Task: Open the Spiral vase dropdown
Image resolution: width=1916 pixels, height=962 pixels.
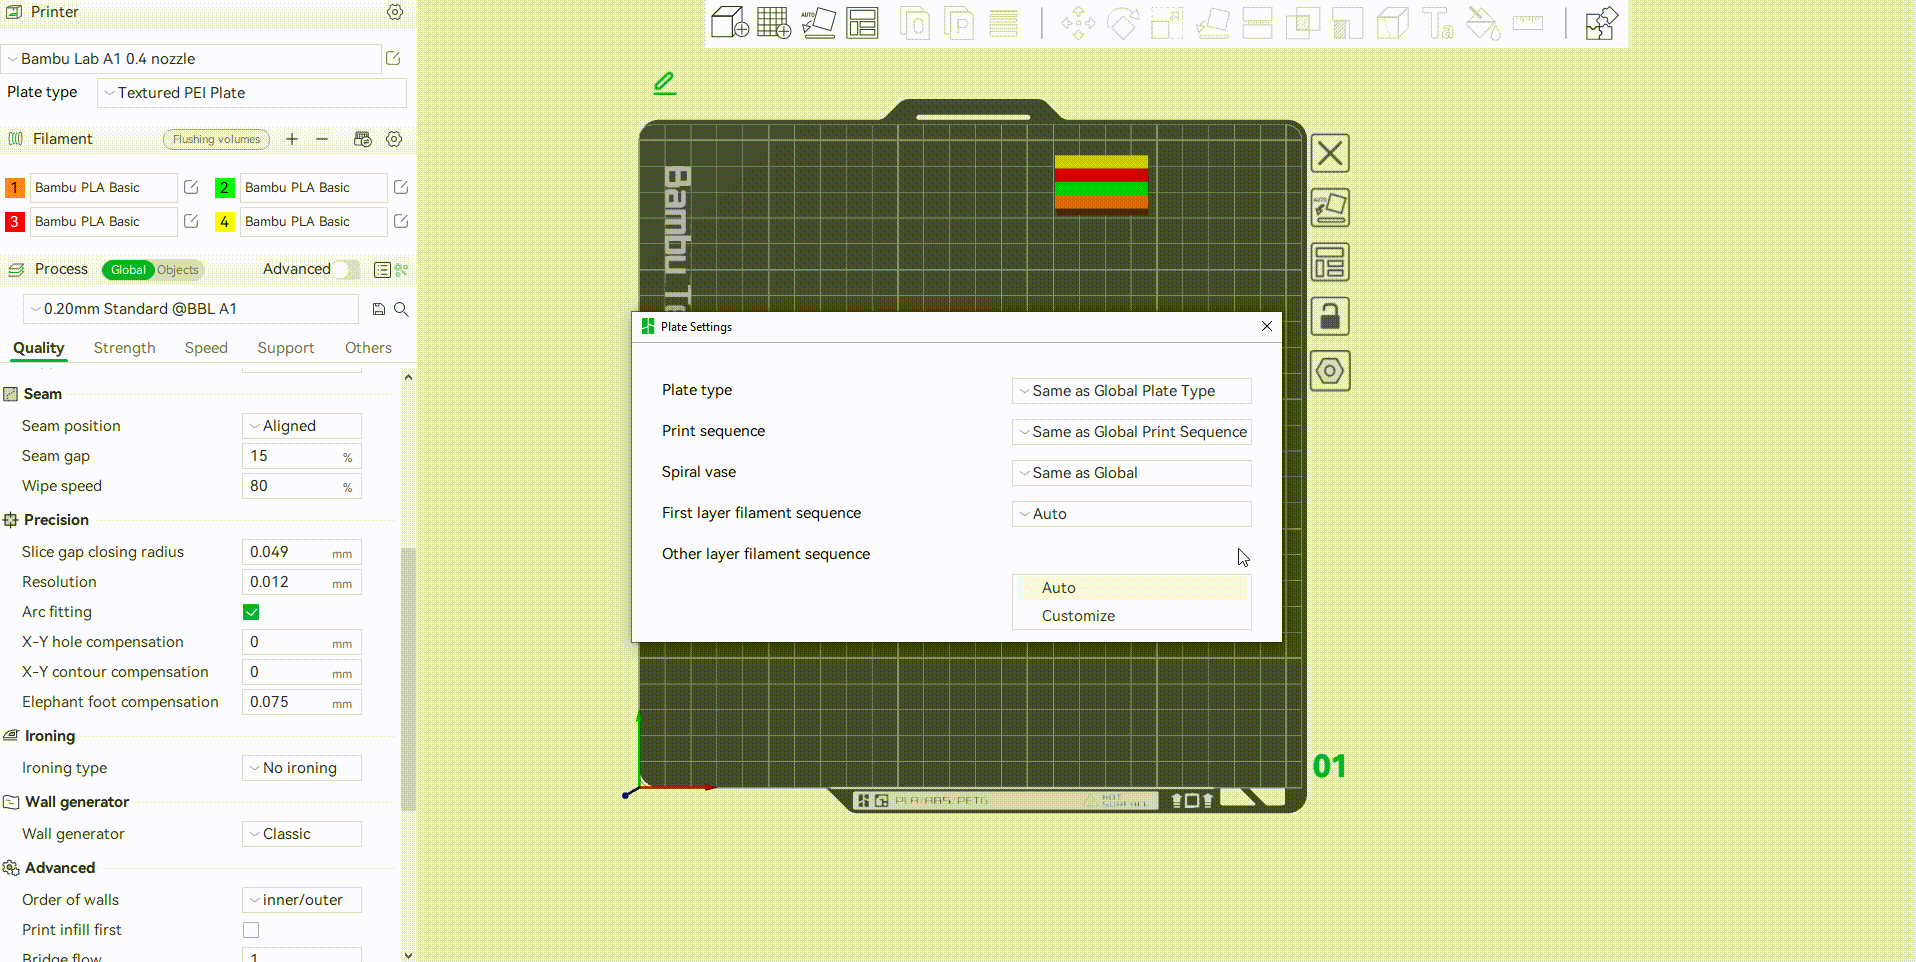Action: click(1132, 473)
